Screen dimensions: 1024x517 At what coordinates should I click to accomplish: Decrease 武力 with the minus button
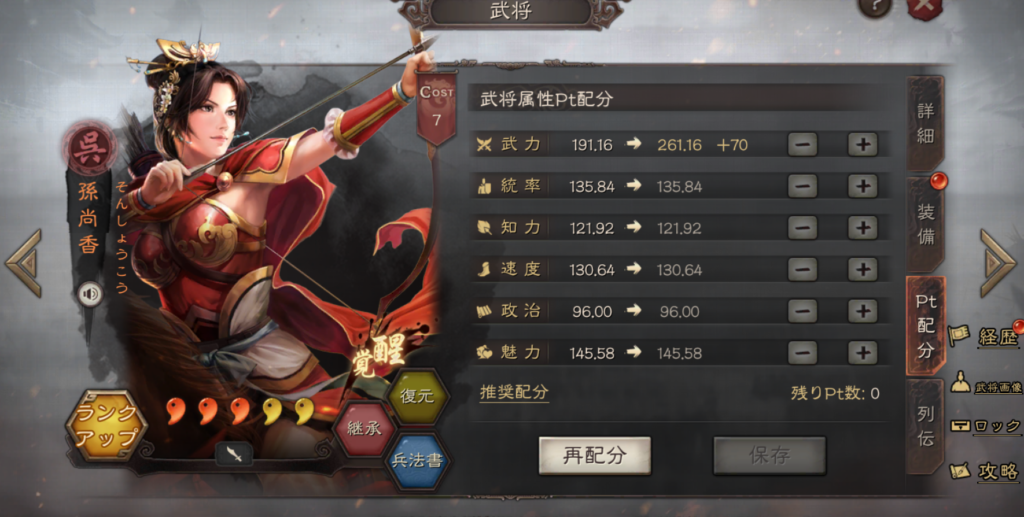pyautogui.click(x=803, y=144)
